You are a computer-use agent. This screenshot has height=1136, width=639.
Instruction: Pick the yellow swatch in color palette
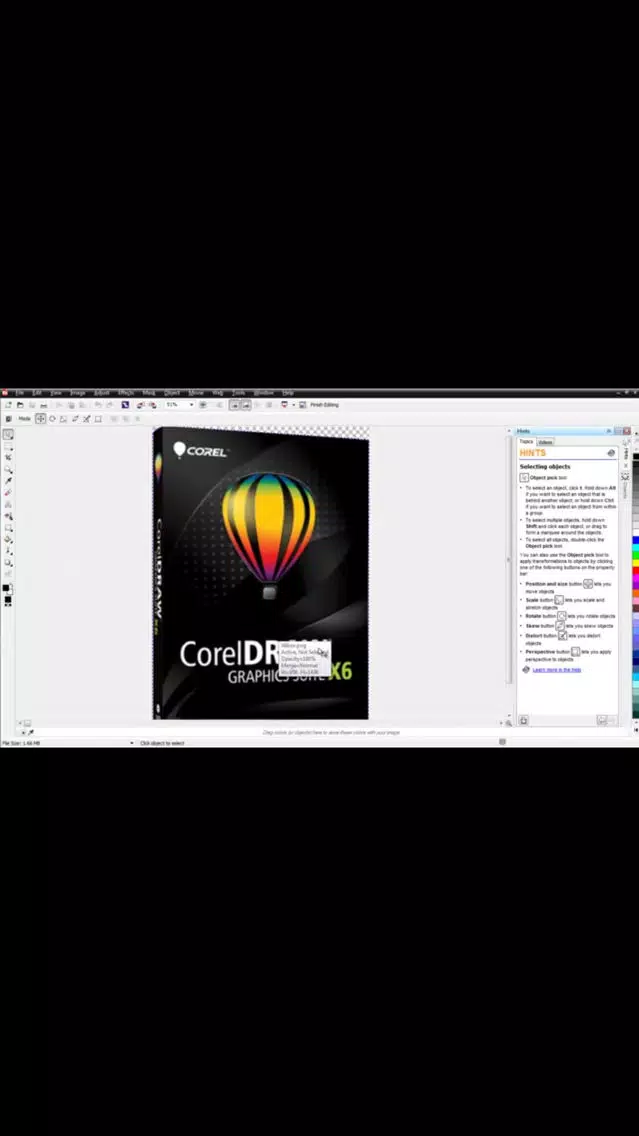(635, 563)
